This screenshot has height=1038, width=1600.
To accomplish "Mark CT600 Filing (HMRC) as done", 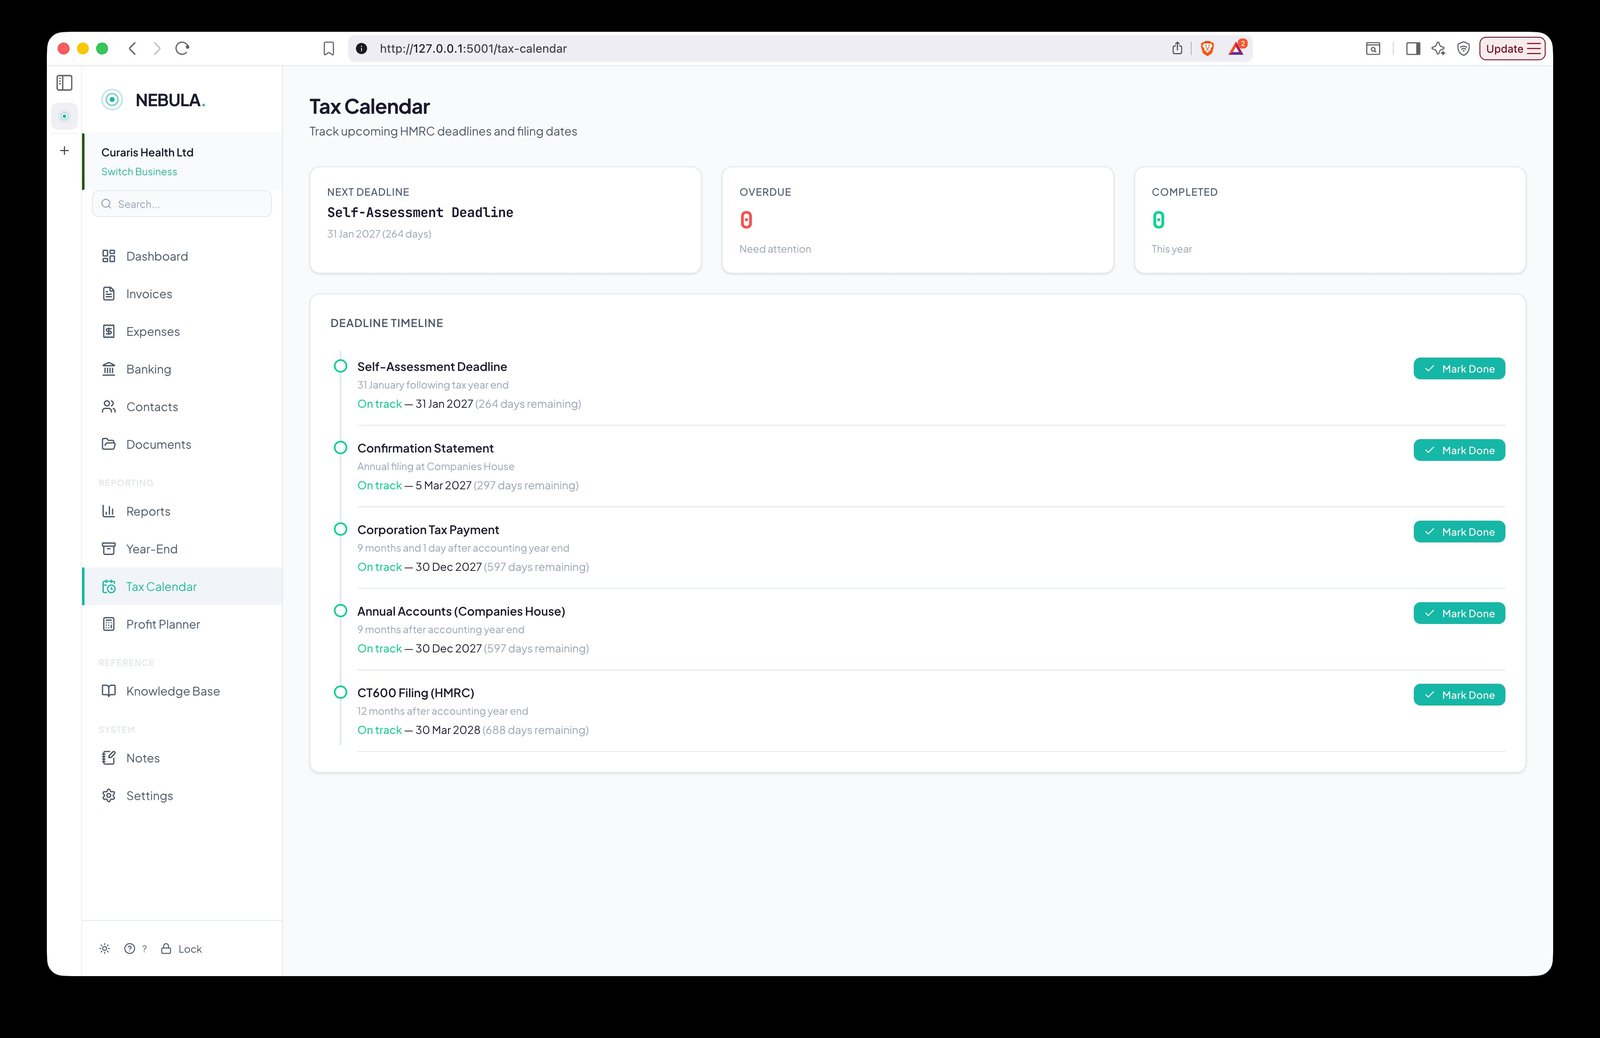I will tap(1459, 695).
